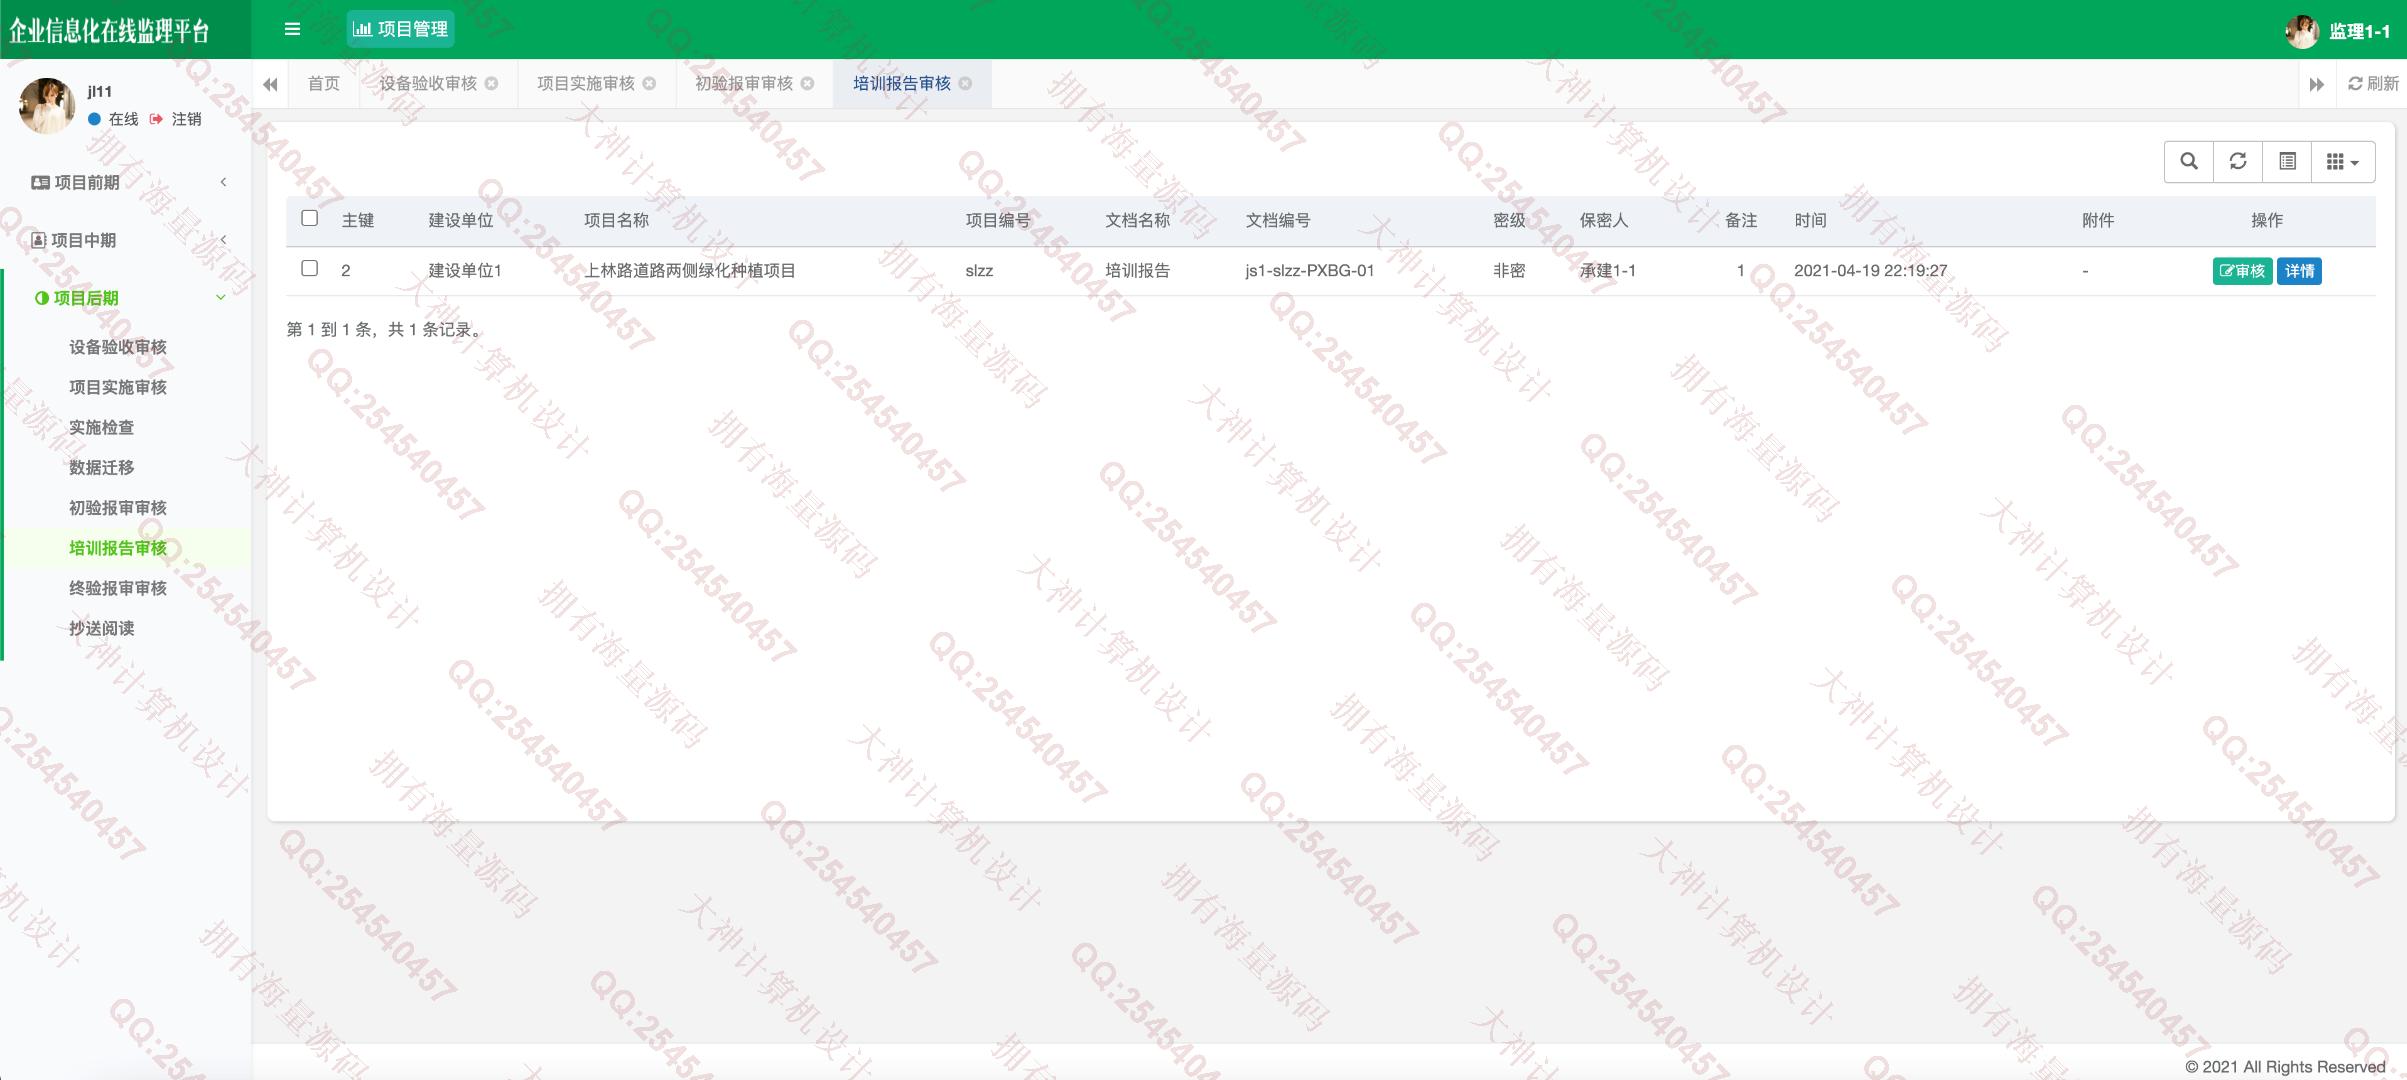The image size is (2407, 1080).
Task: Open the table search magnifier icon
Action: click(x=2189, y=161)
